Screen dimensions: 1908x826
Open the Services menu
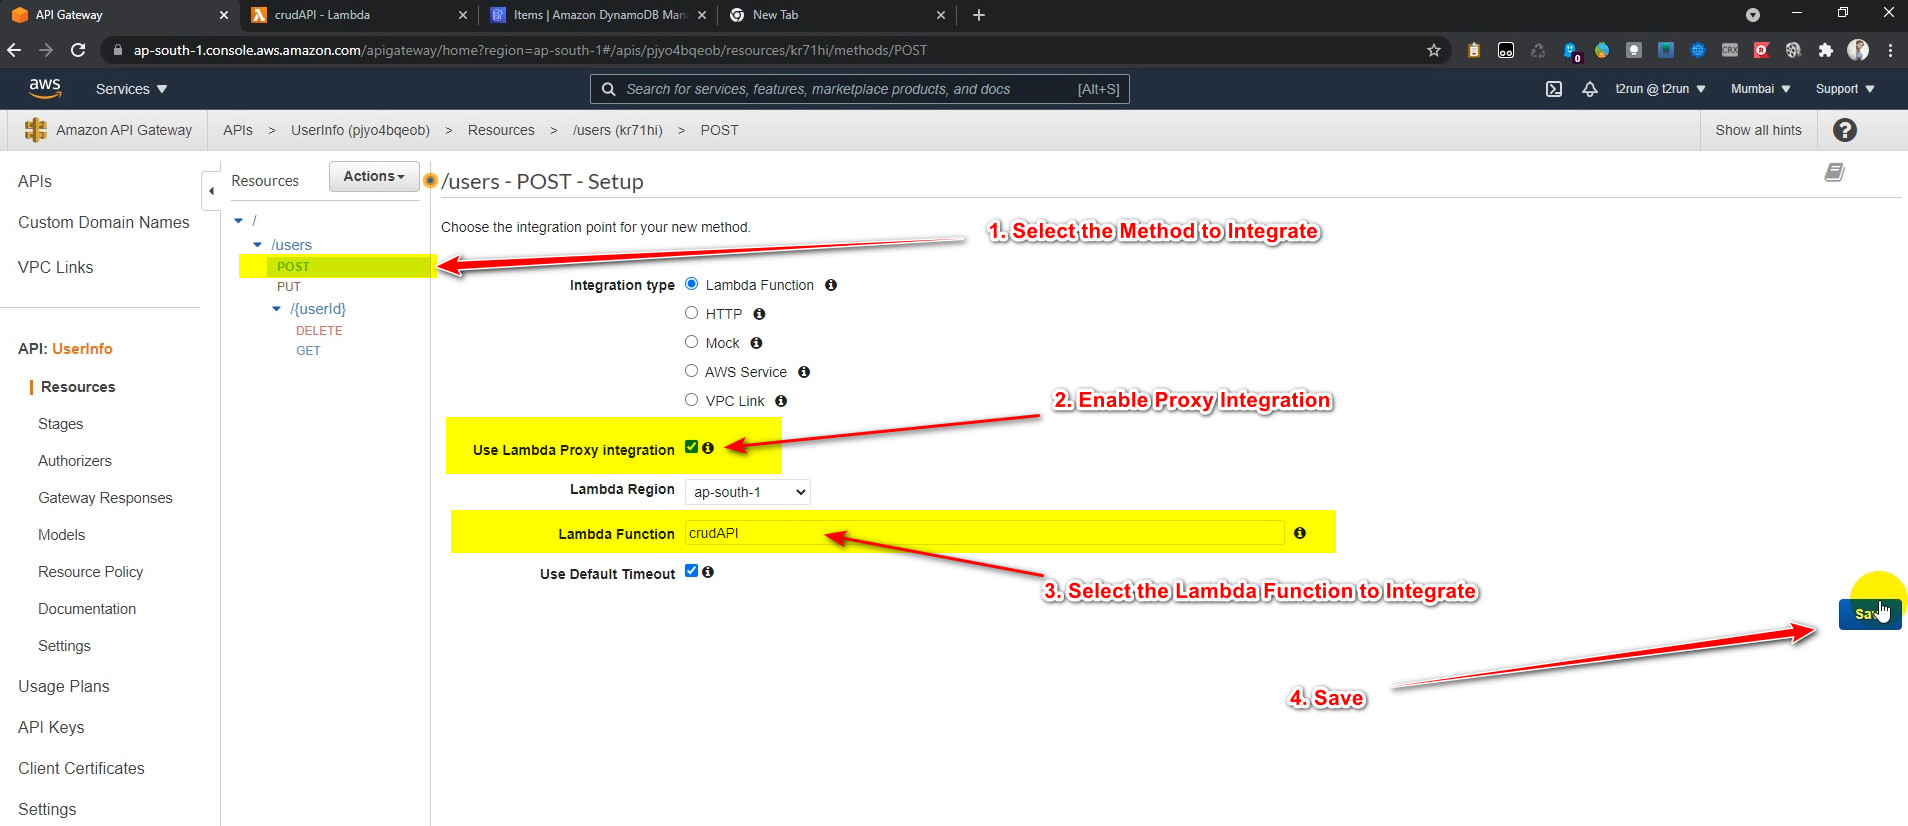[x=131, y=89]
